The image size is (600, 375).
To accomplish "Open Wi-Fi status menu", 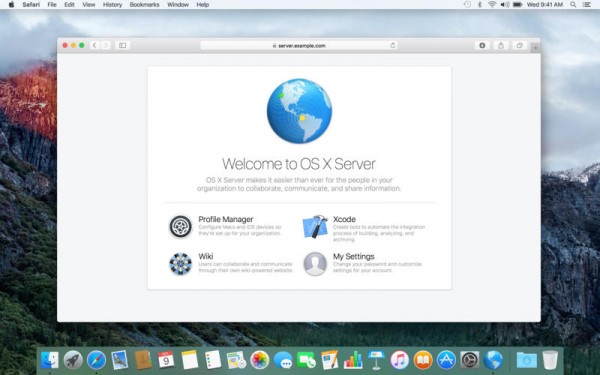I will coord(492,5).
